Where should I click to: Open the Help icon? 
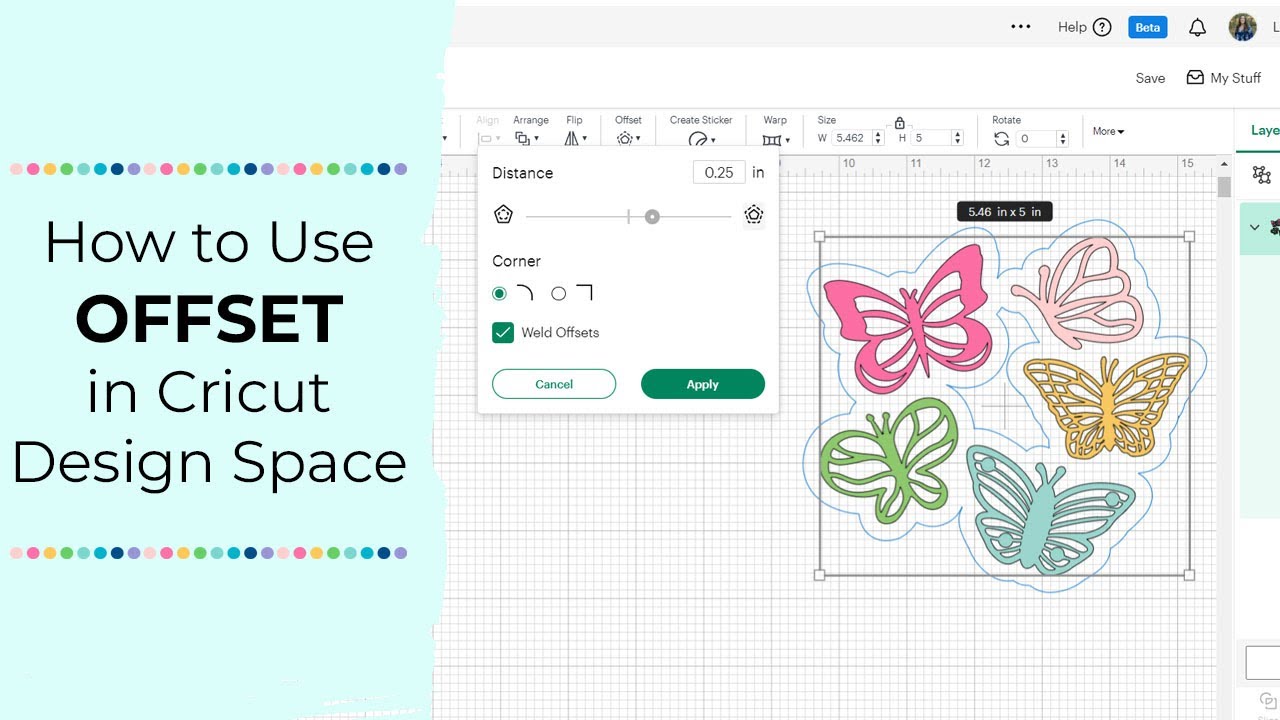point(1101,27)
